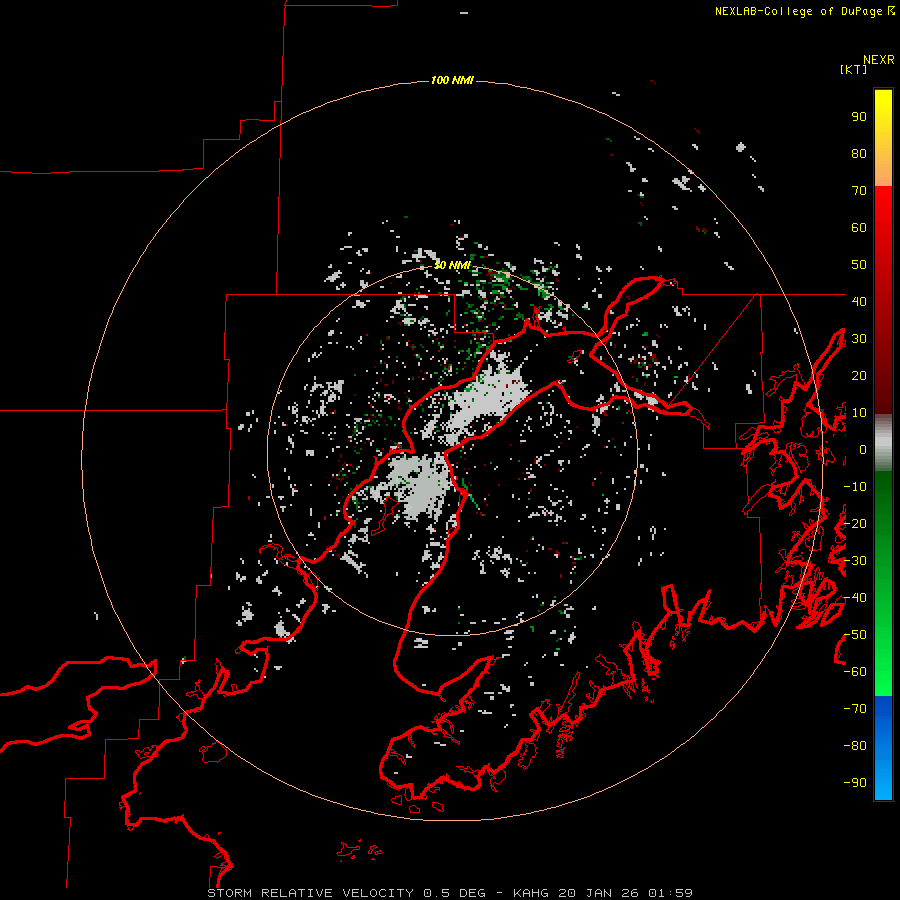Click the NEXR legend label
The width and height of the screenshot is (900, 900).
(x=879, y=60)
